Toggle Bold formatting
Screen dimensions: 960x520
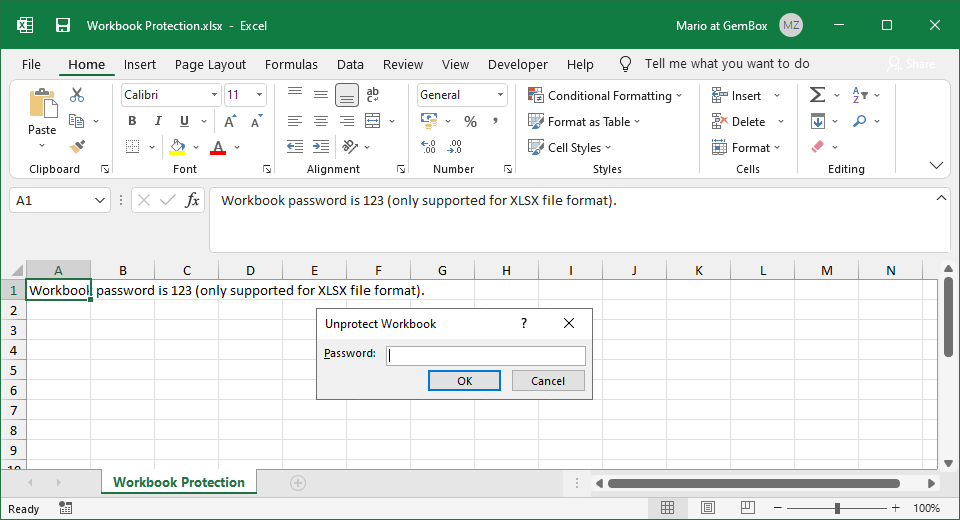click(x=132, y=121)
